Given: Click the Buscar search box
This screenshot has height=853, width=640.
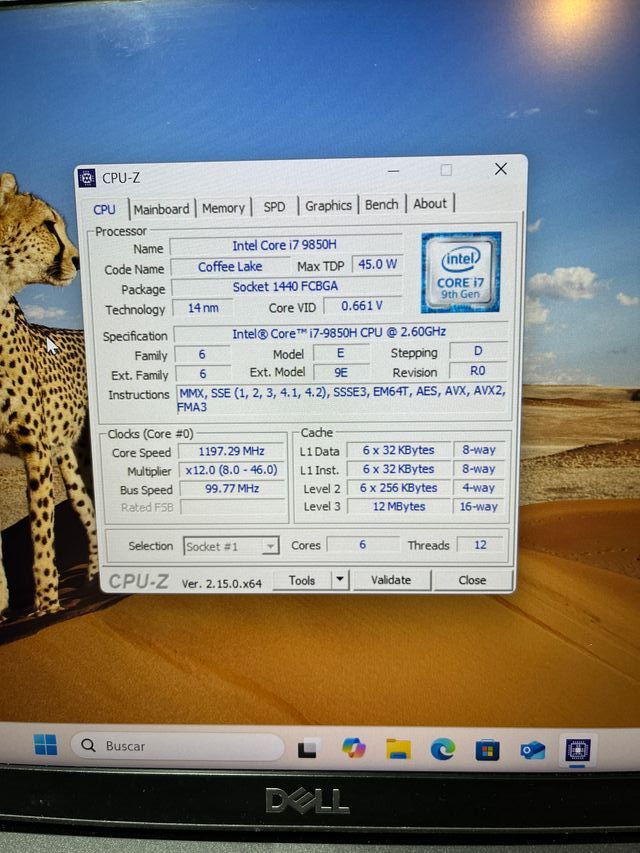Looking at the screenshot, I should (x=177, y=746).
